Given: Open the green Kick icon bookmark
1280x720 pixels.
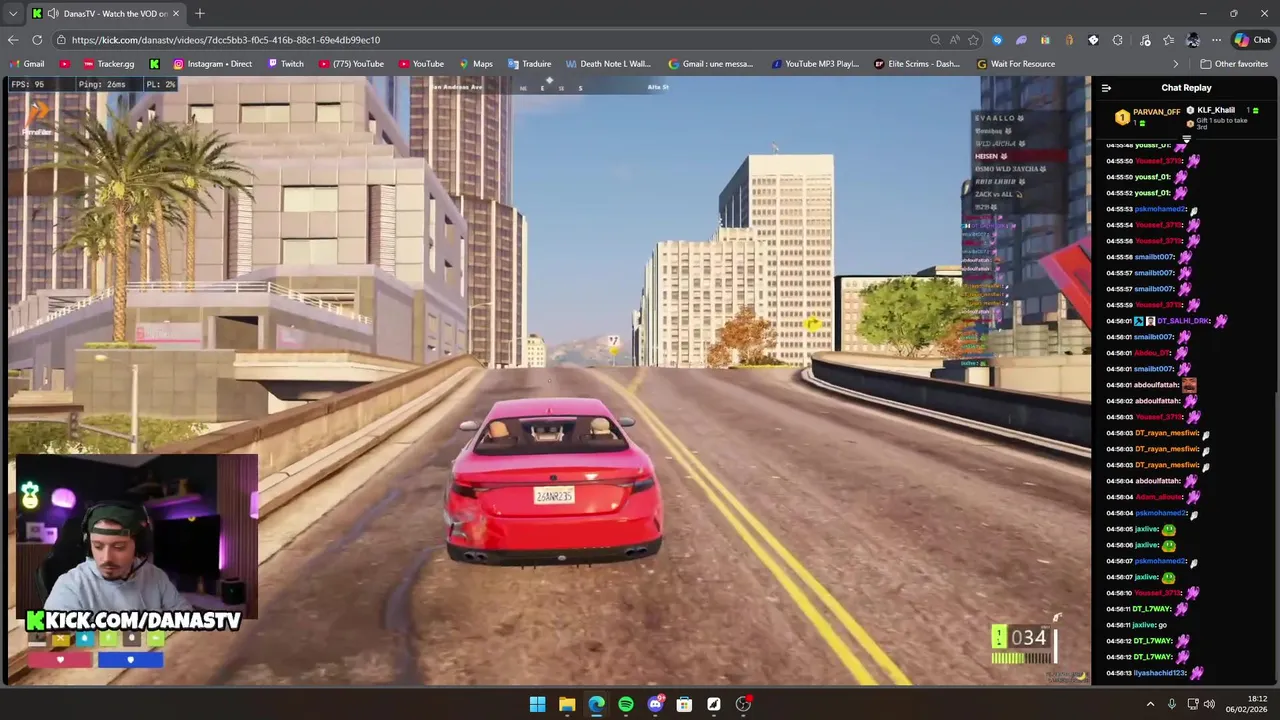Looking at the screenshot, I should [154, 64].
